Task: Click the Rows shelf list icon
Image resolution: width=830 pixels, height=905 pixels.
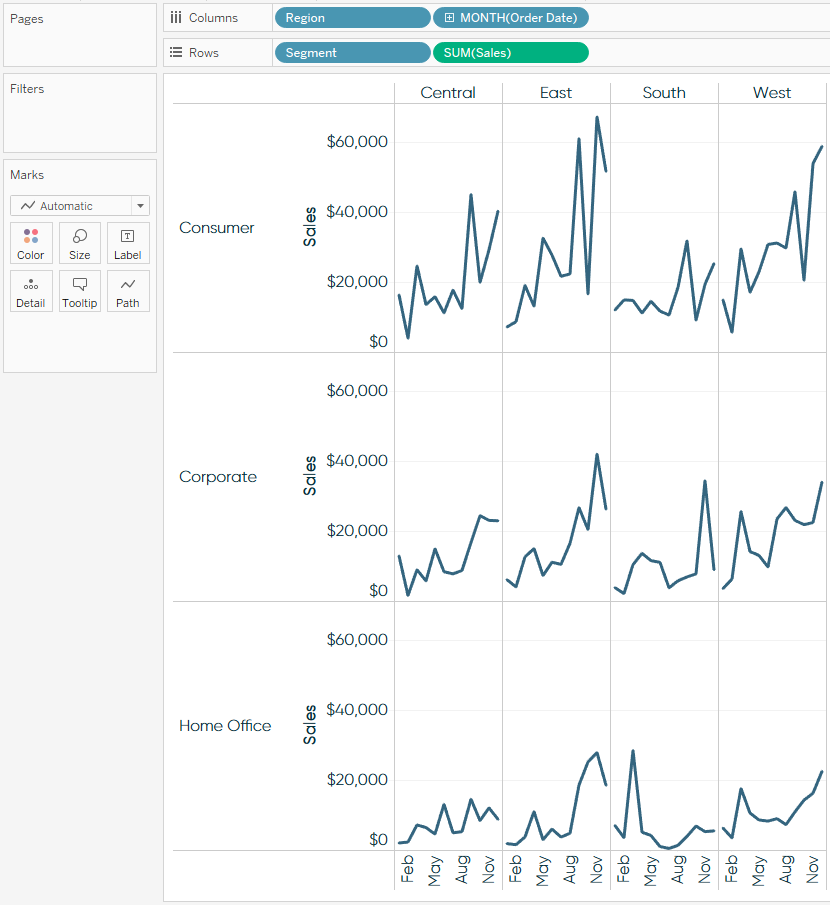Action: tap(177, 52)
